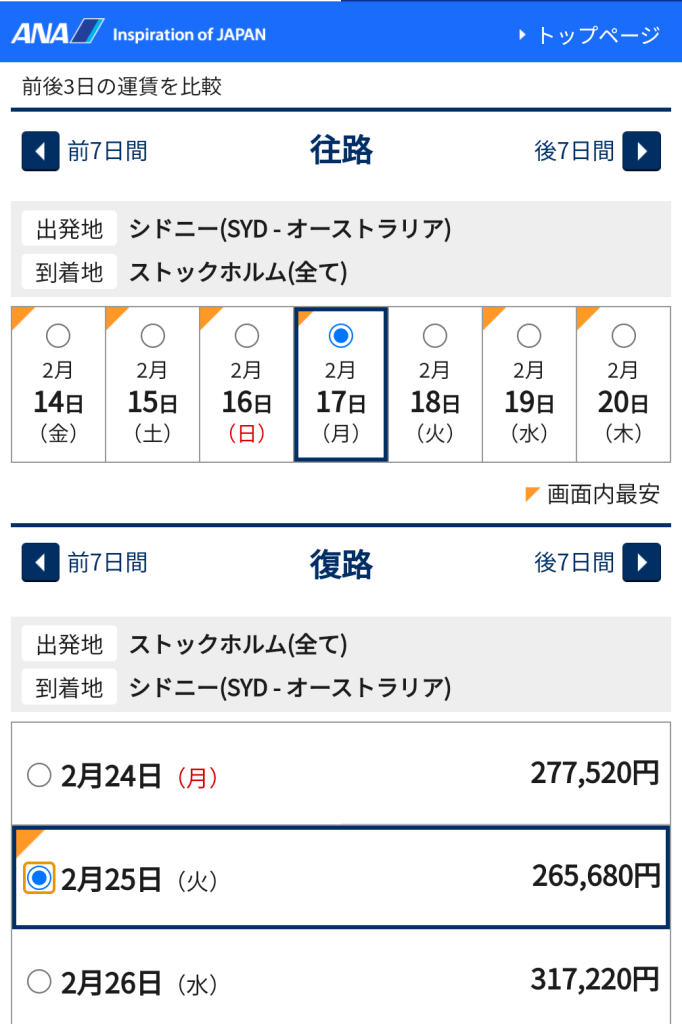This screenshot has width=682, height=1024.
Task: Click return previous 7 days arrow icon
Action: point(40,563)
